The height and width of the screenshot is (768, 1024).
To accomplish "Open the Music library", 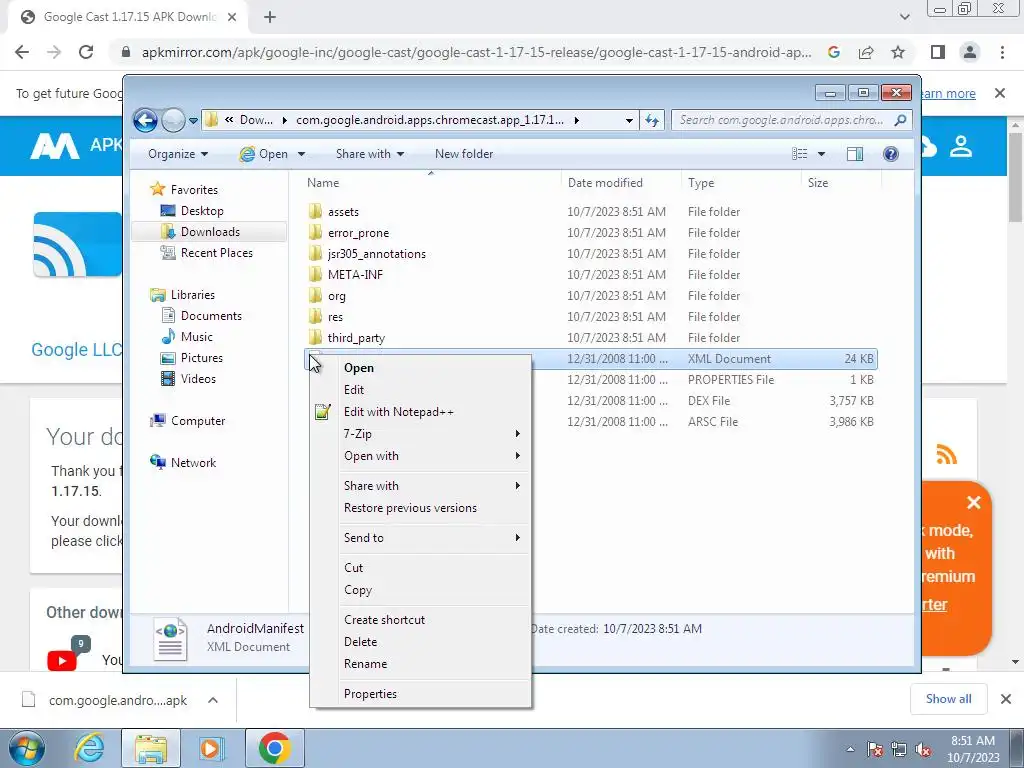I will pos(196,337).
